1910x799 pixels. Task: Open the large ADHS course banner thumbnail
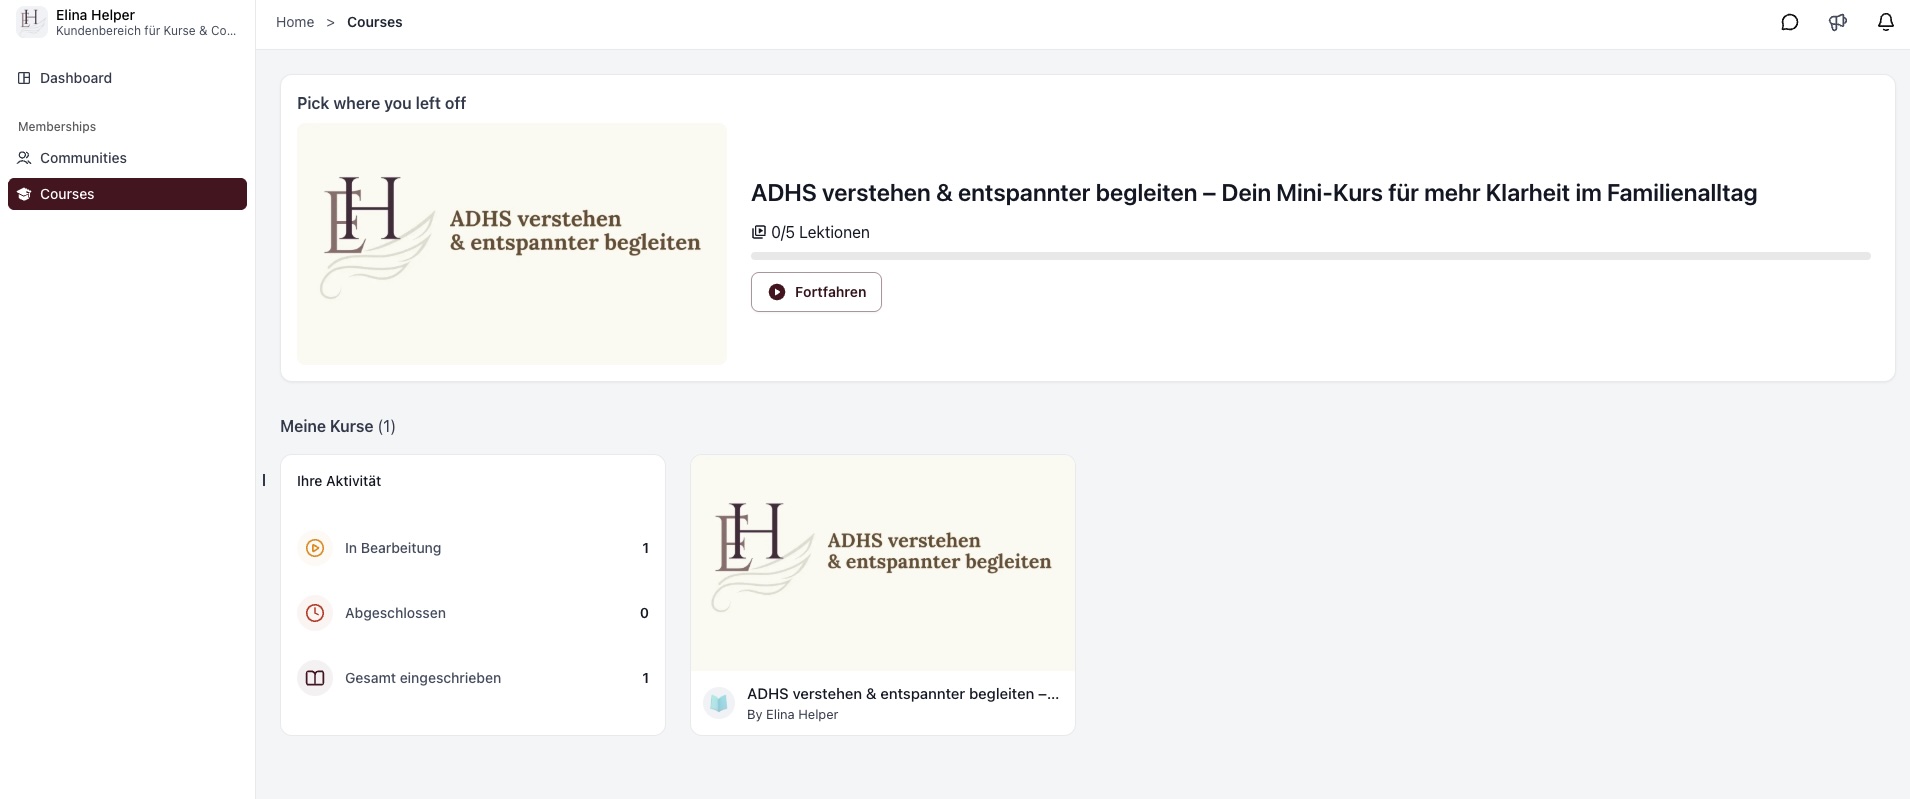[x=512, y=244]
